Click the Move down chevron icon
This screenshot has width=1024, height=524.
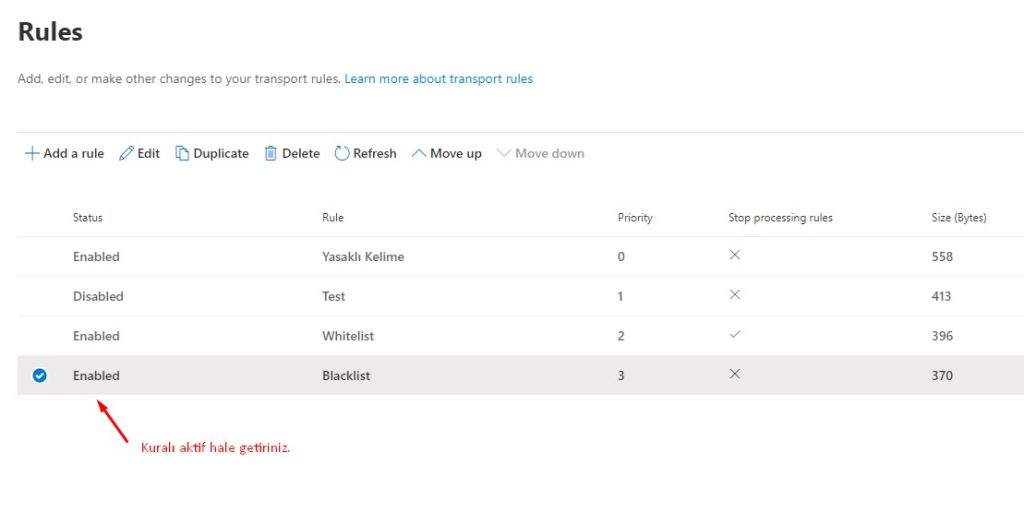point(504,154)
